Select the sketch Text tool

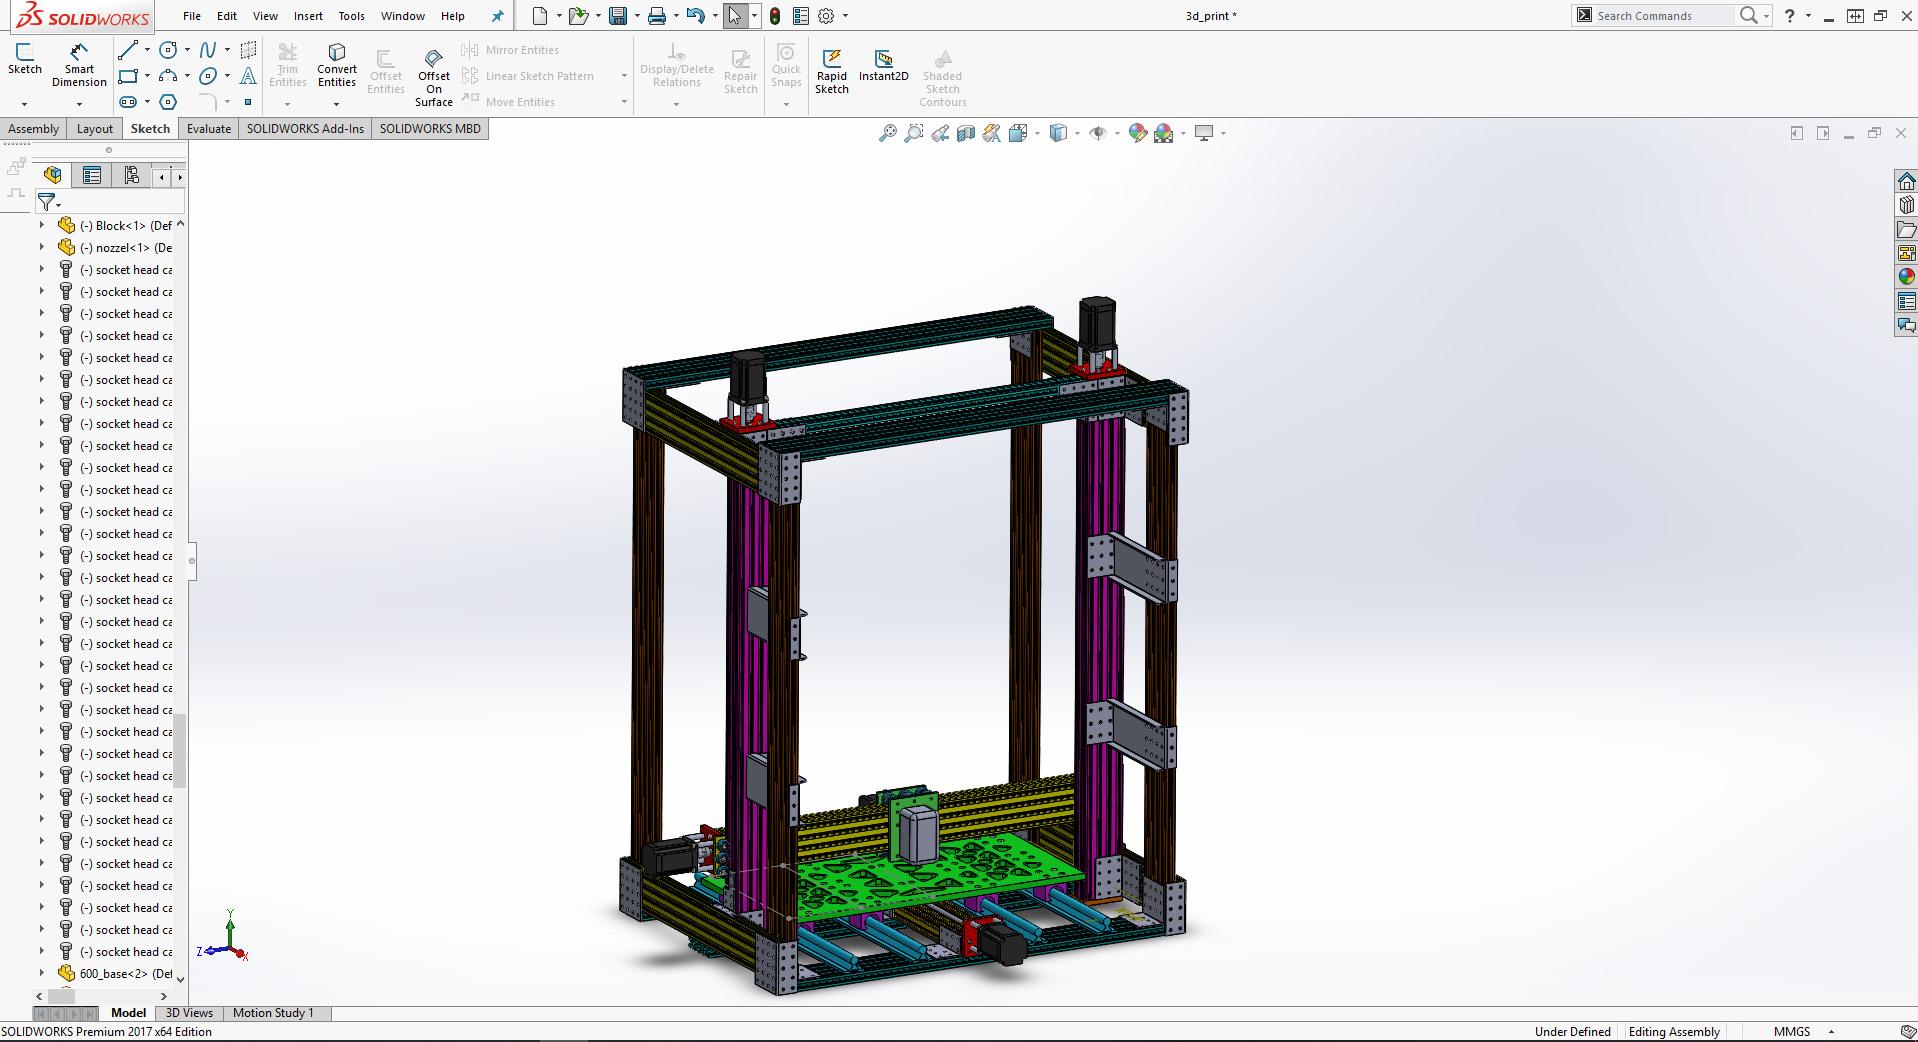pyautogui.click(x=248, y=76)
